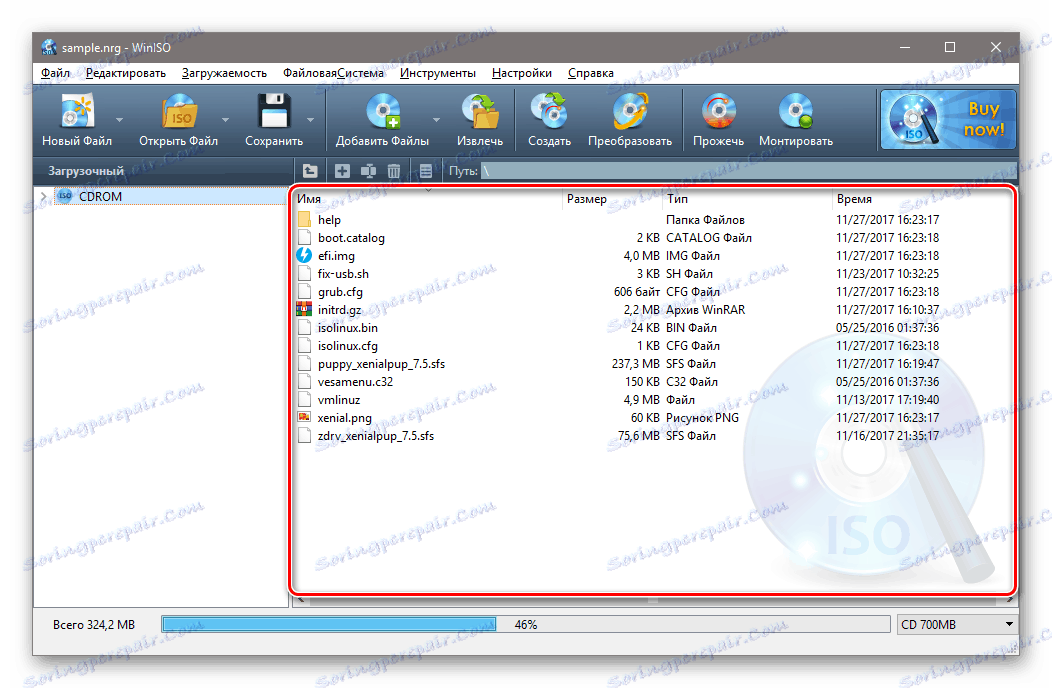Open the Редактировать menu

(x=125, y=73)
